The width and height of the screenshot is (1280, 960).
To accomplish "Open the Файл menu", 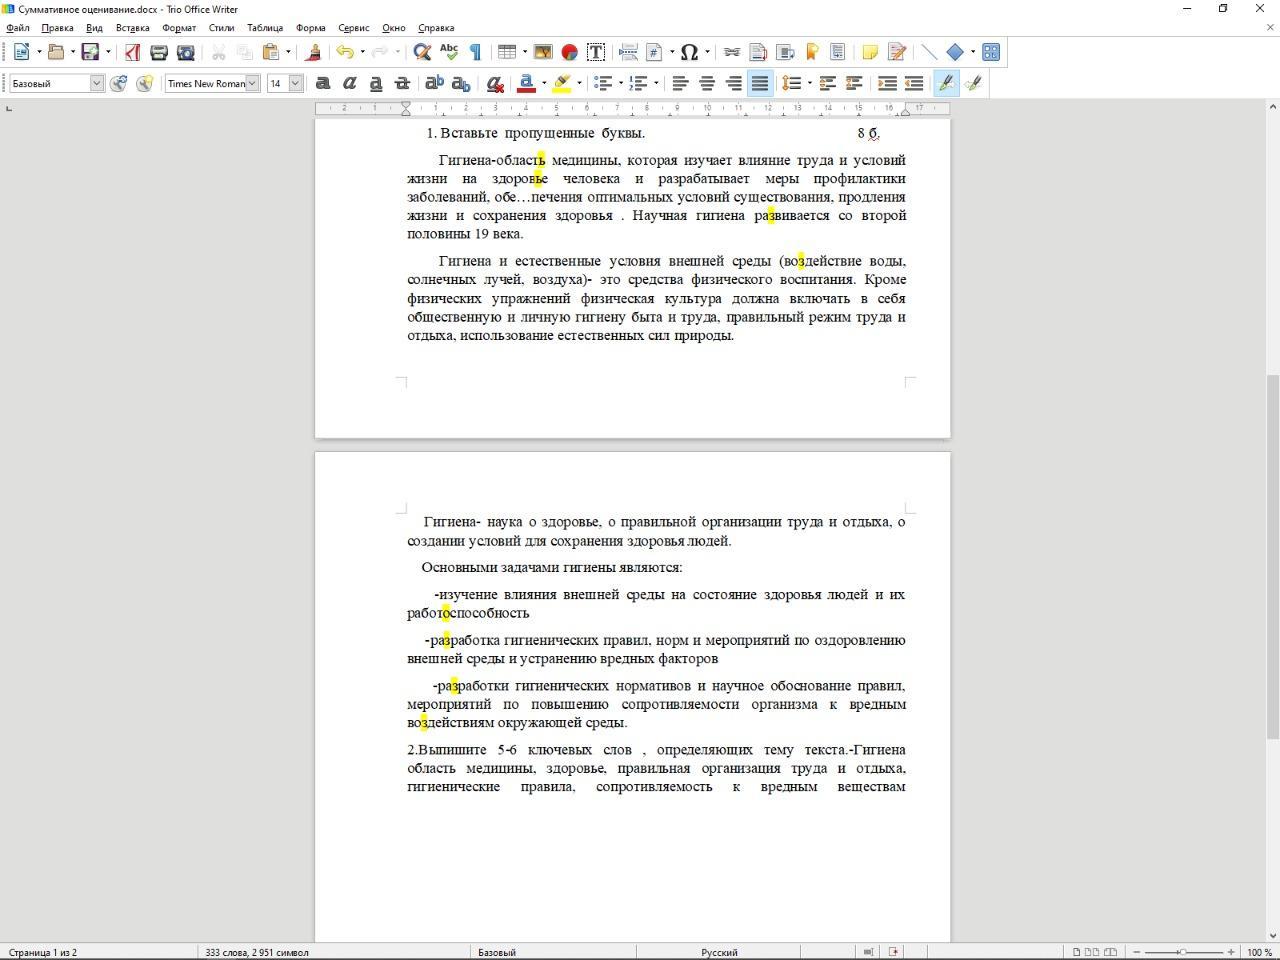I will point(18,28).
